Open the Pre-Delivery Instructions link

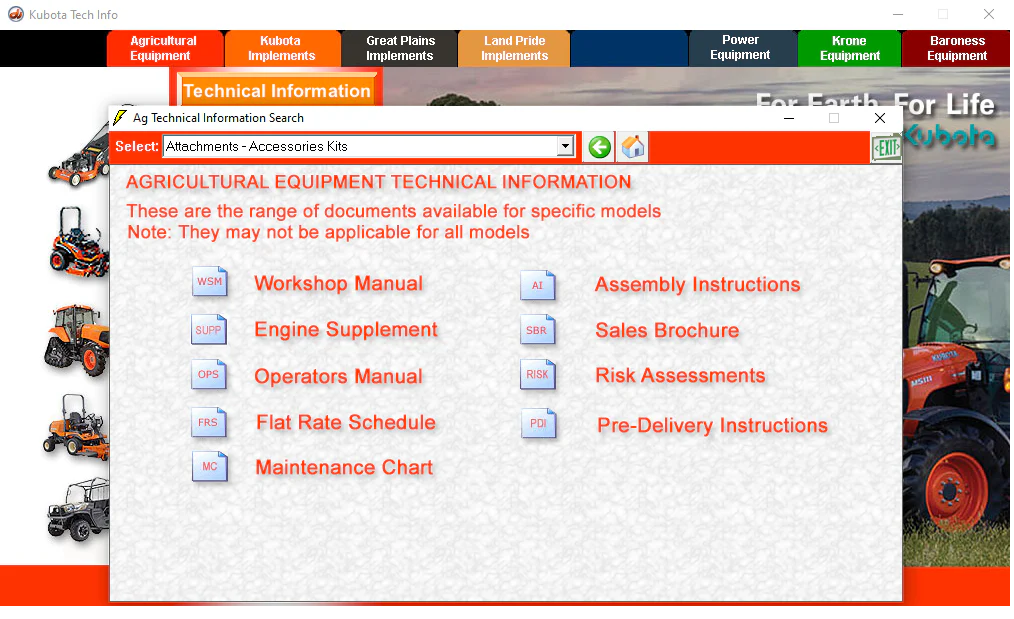click(712, 425)
